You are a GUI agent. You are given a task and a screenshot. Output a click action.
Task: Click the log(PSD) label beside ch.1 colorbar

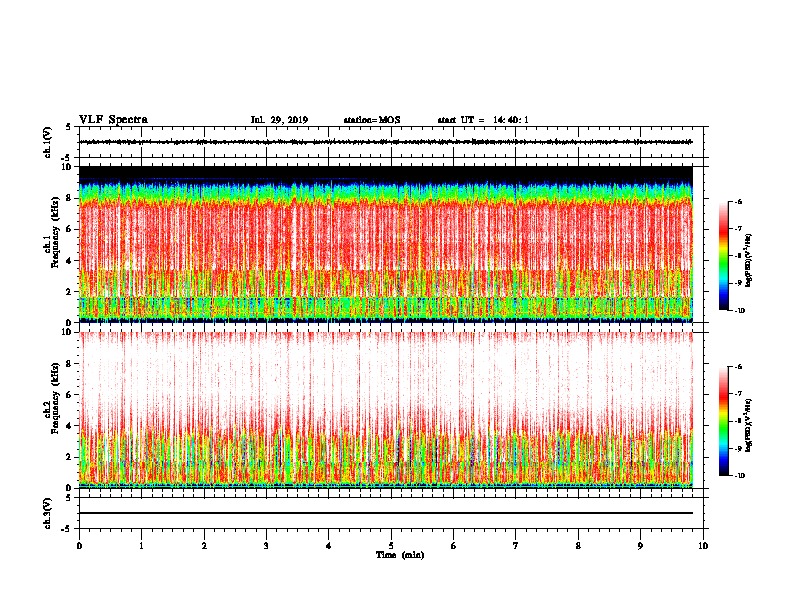coord(749,261)
